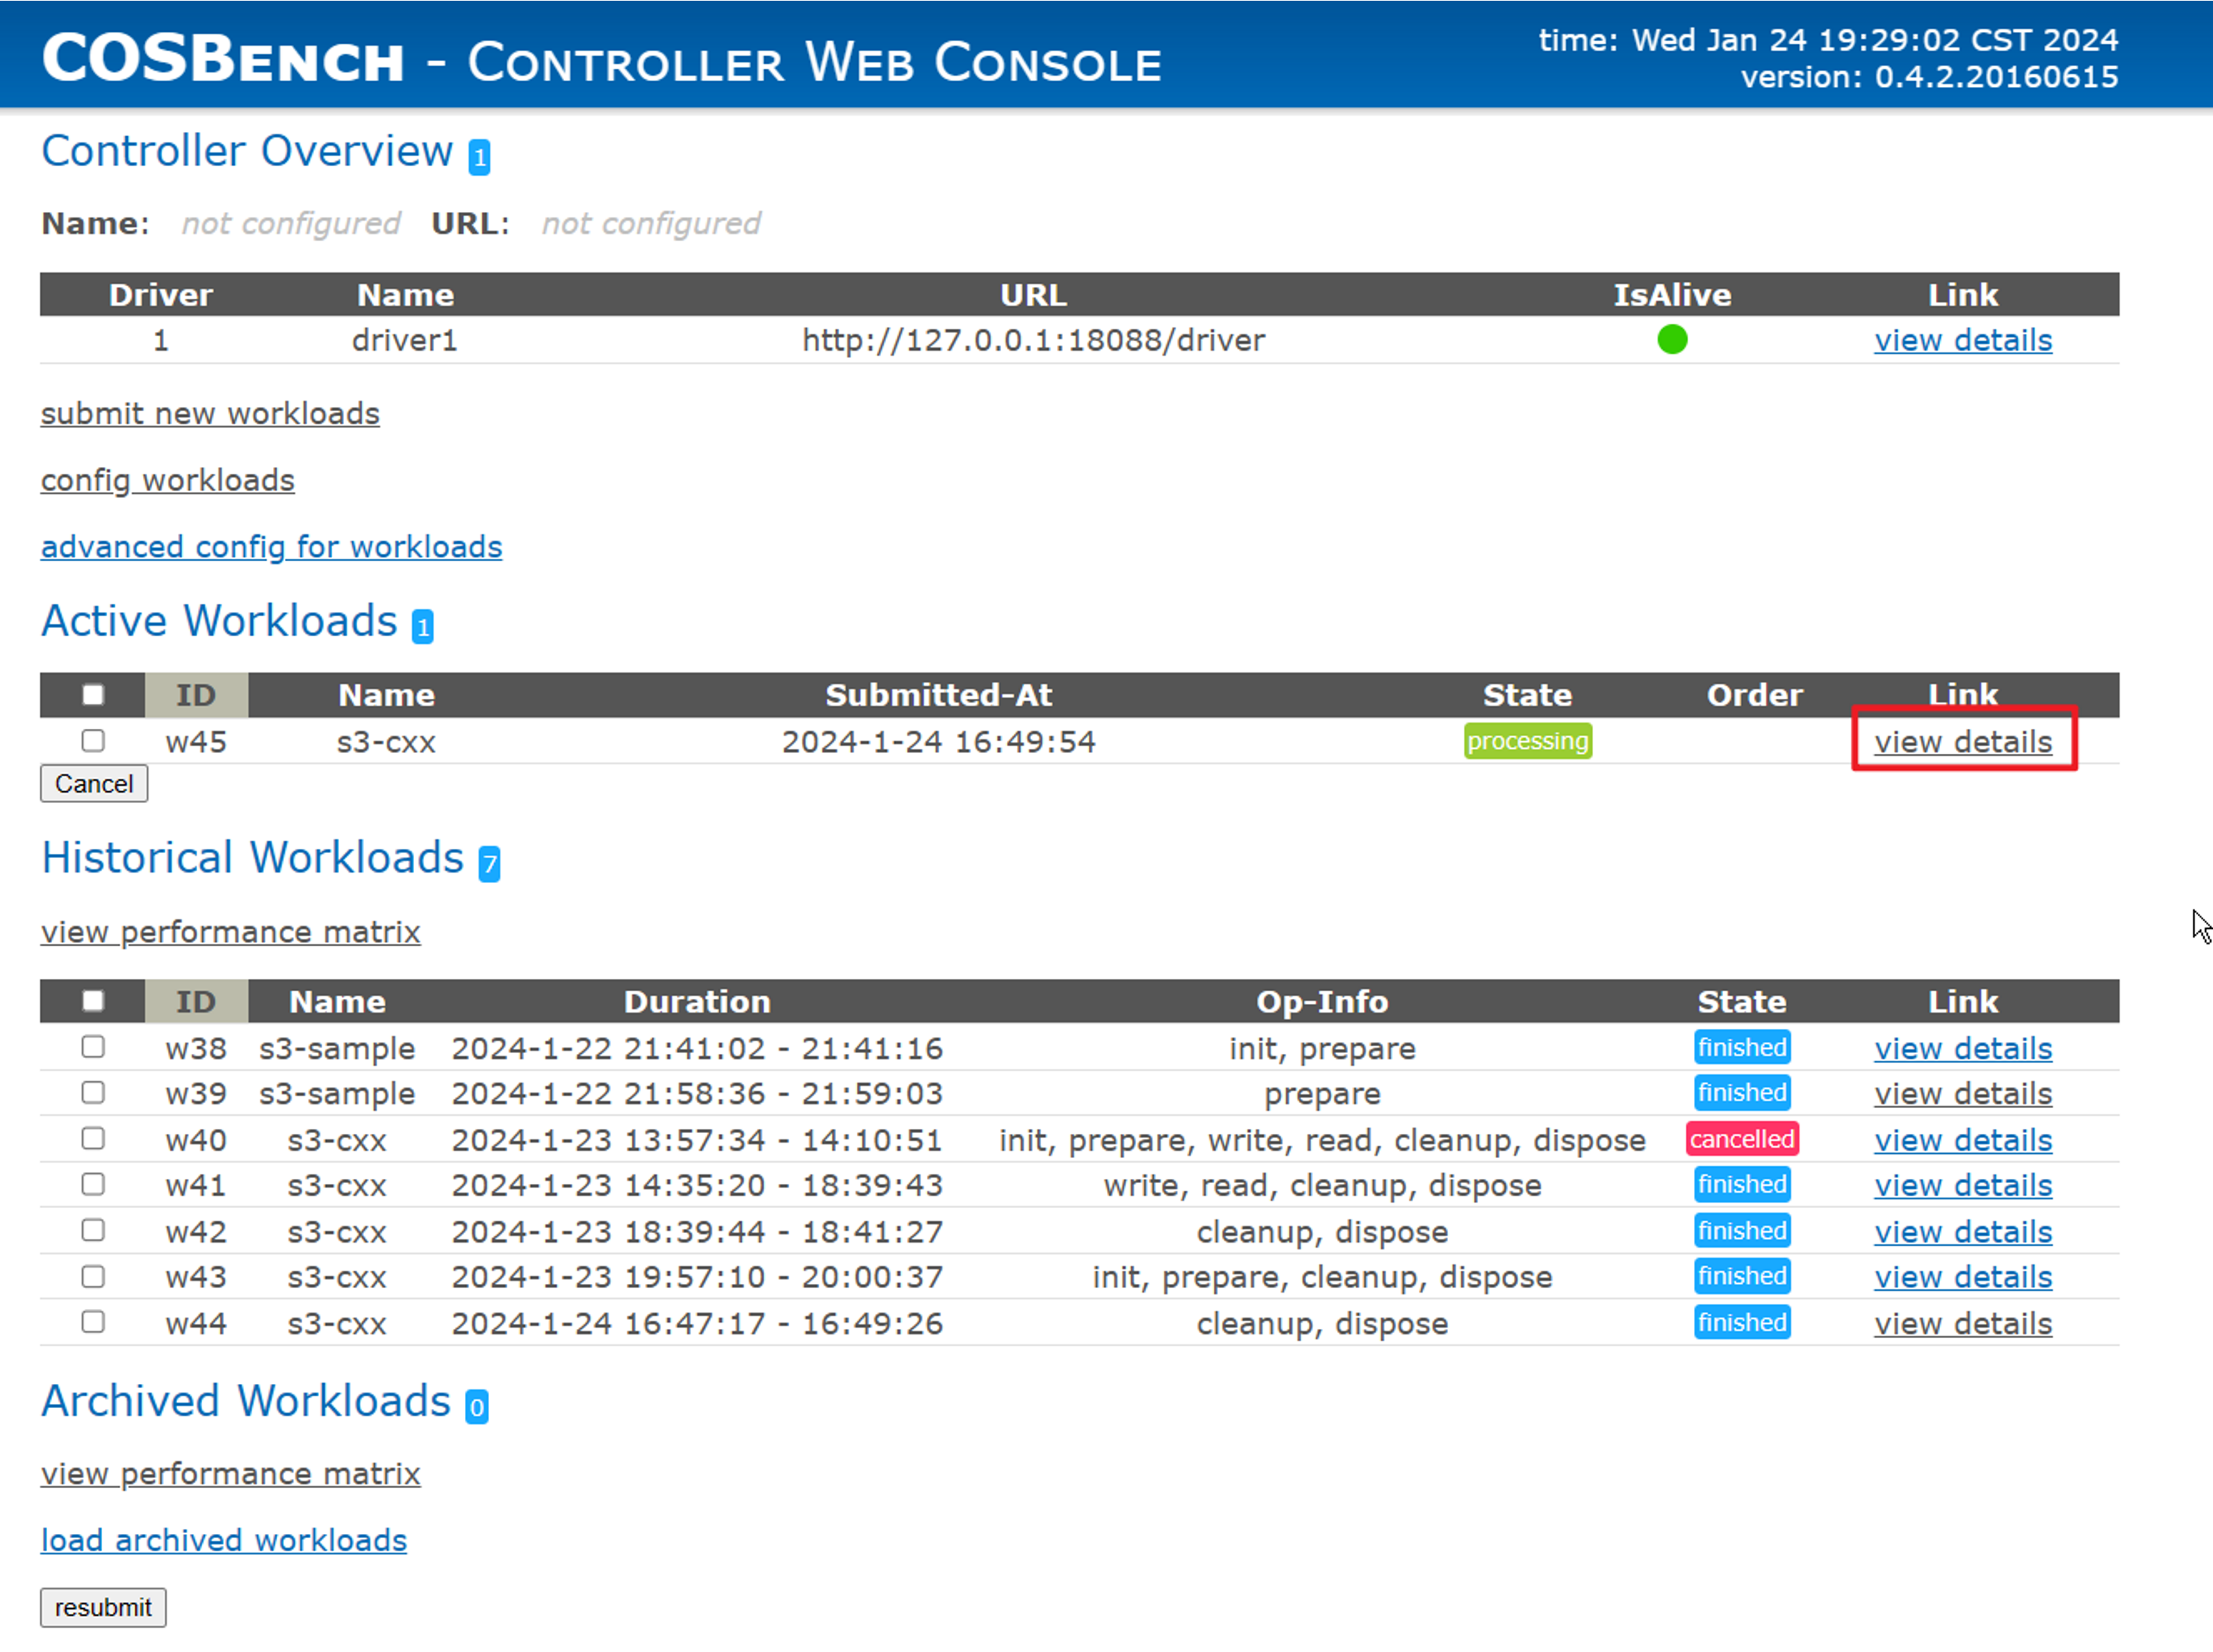
Task: Open view details for driver1
Action: (1962, 341)
